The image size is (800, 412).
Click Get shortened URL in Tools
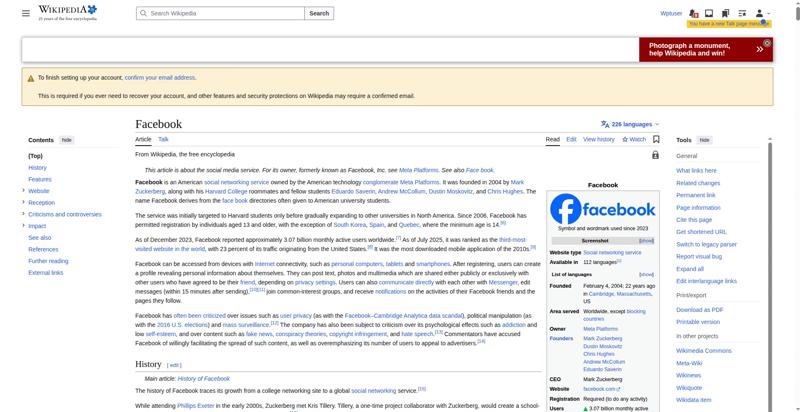click(x=702, y=232)
